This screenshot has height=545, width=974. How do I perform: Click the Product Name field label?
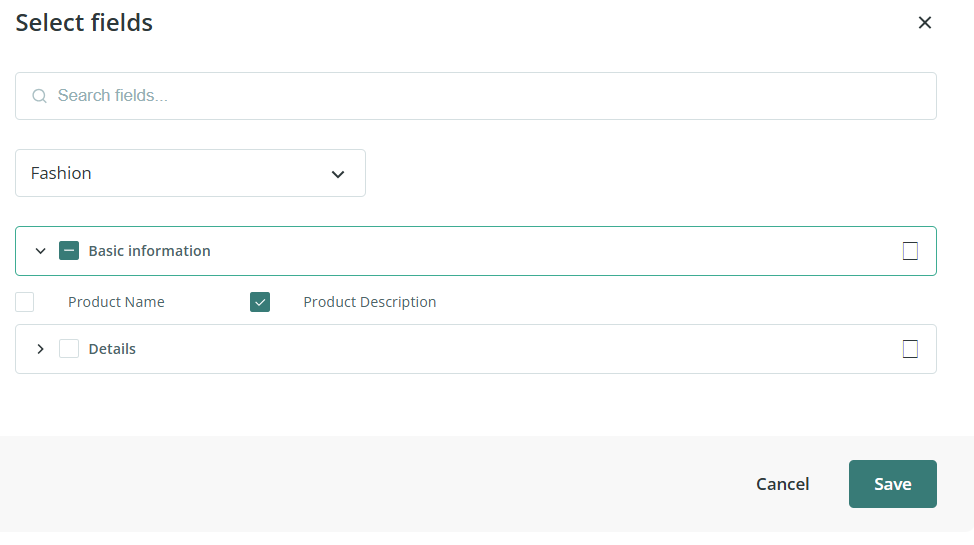[116, 302]
